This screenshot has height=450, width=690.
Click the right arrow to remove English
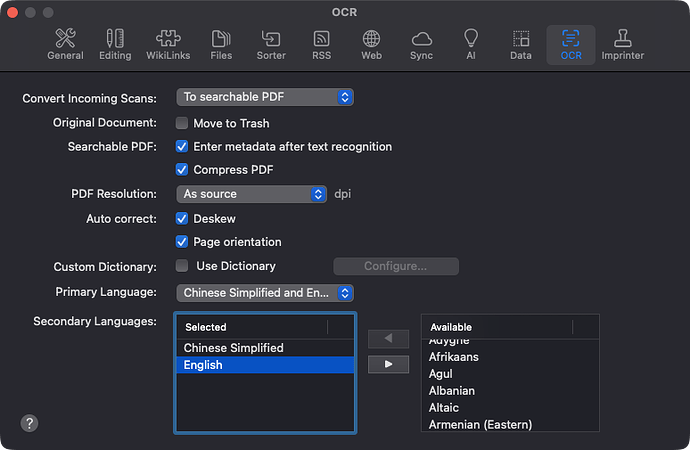[389, 364]
